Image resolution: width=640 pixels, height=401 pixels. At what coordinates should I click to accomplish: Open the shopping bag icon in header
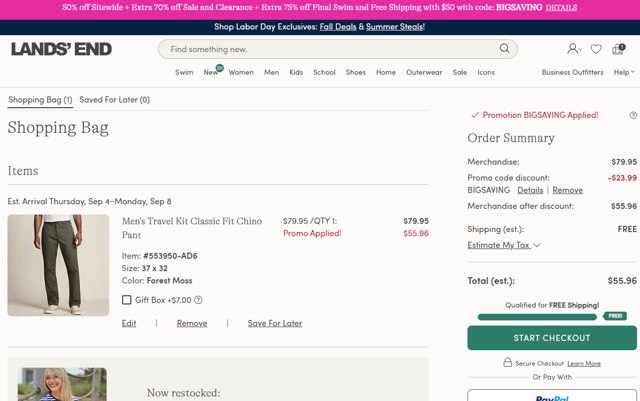pos(618,49)
